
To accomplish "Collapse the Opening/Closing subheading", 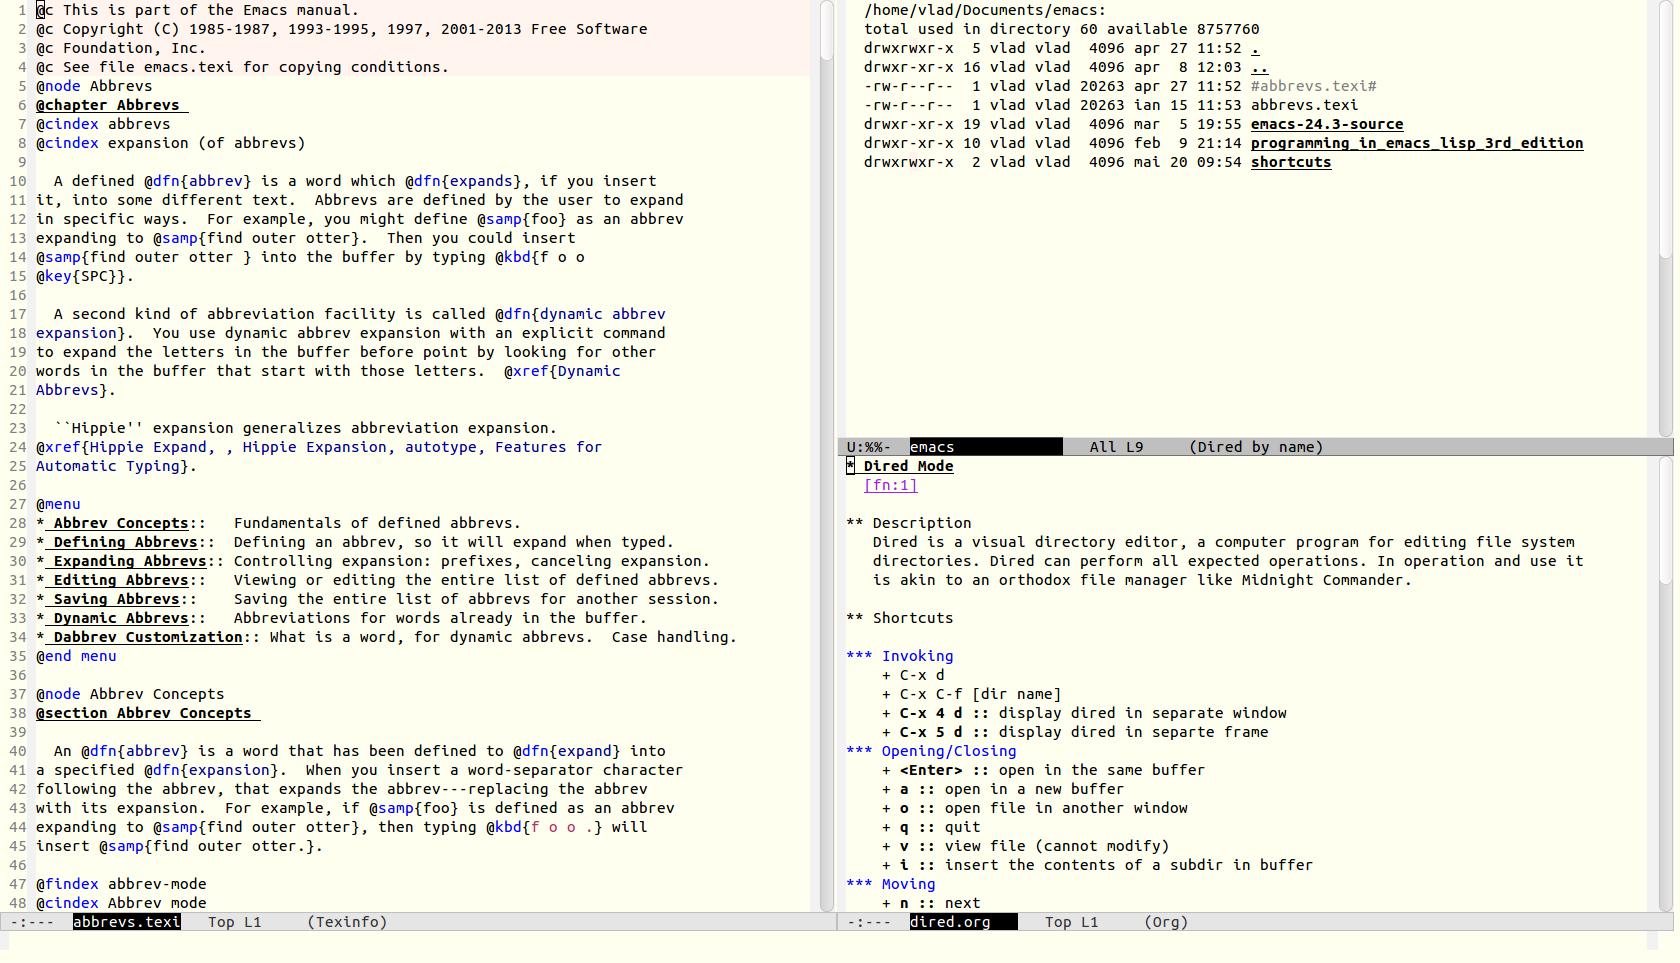I will 931,751.
